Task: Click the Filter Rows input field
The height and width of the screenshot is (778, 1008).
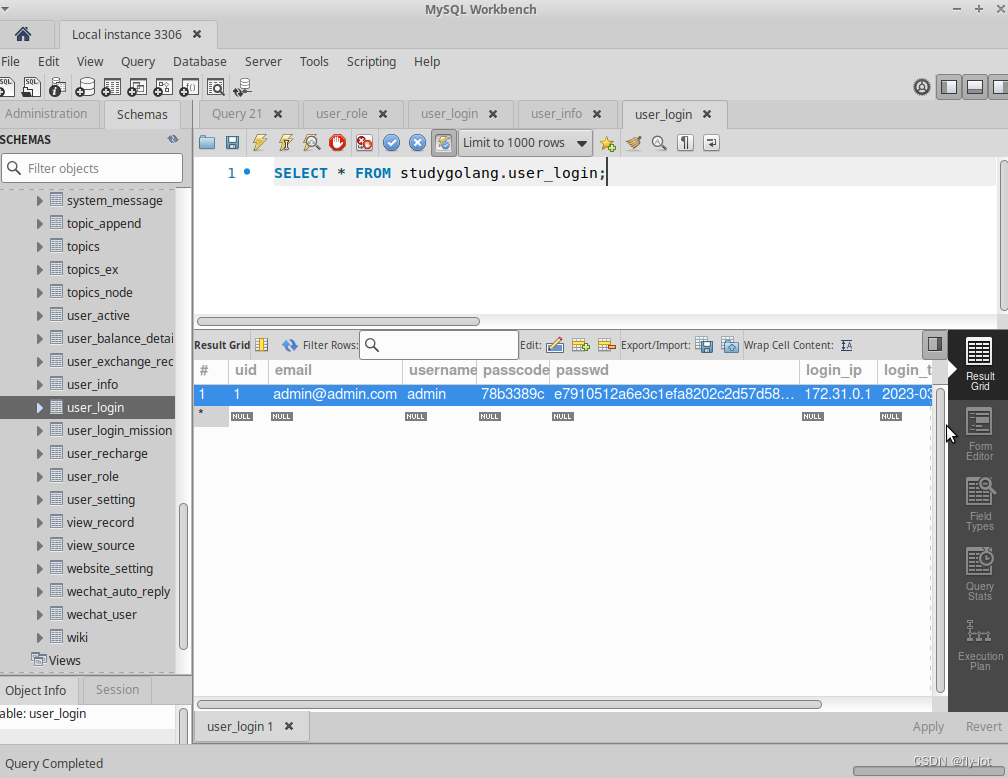Action: pos(438,345)
